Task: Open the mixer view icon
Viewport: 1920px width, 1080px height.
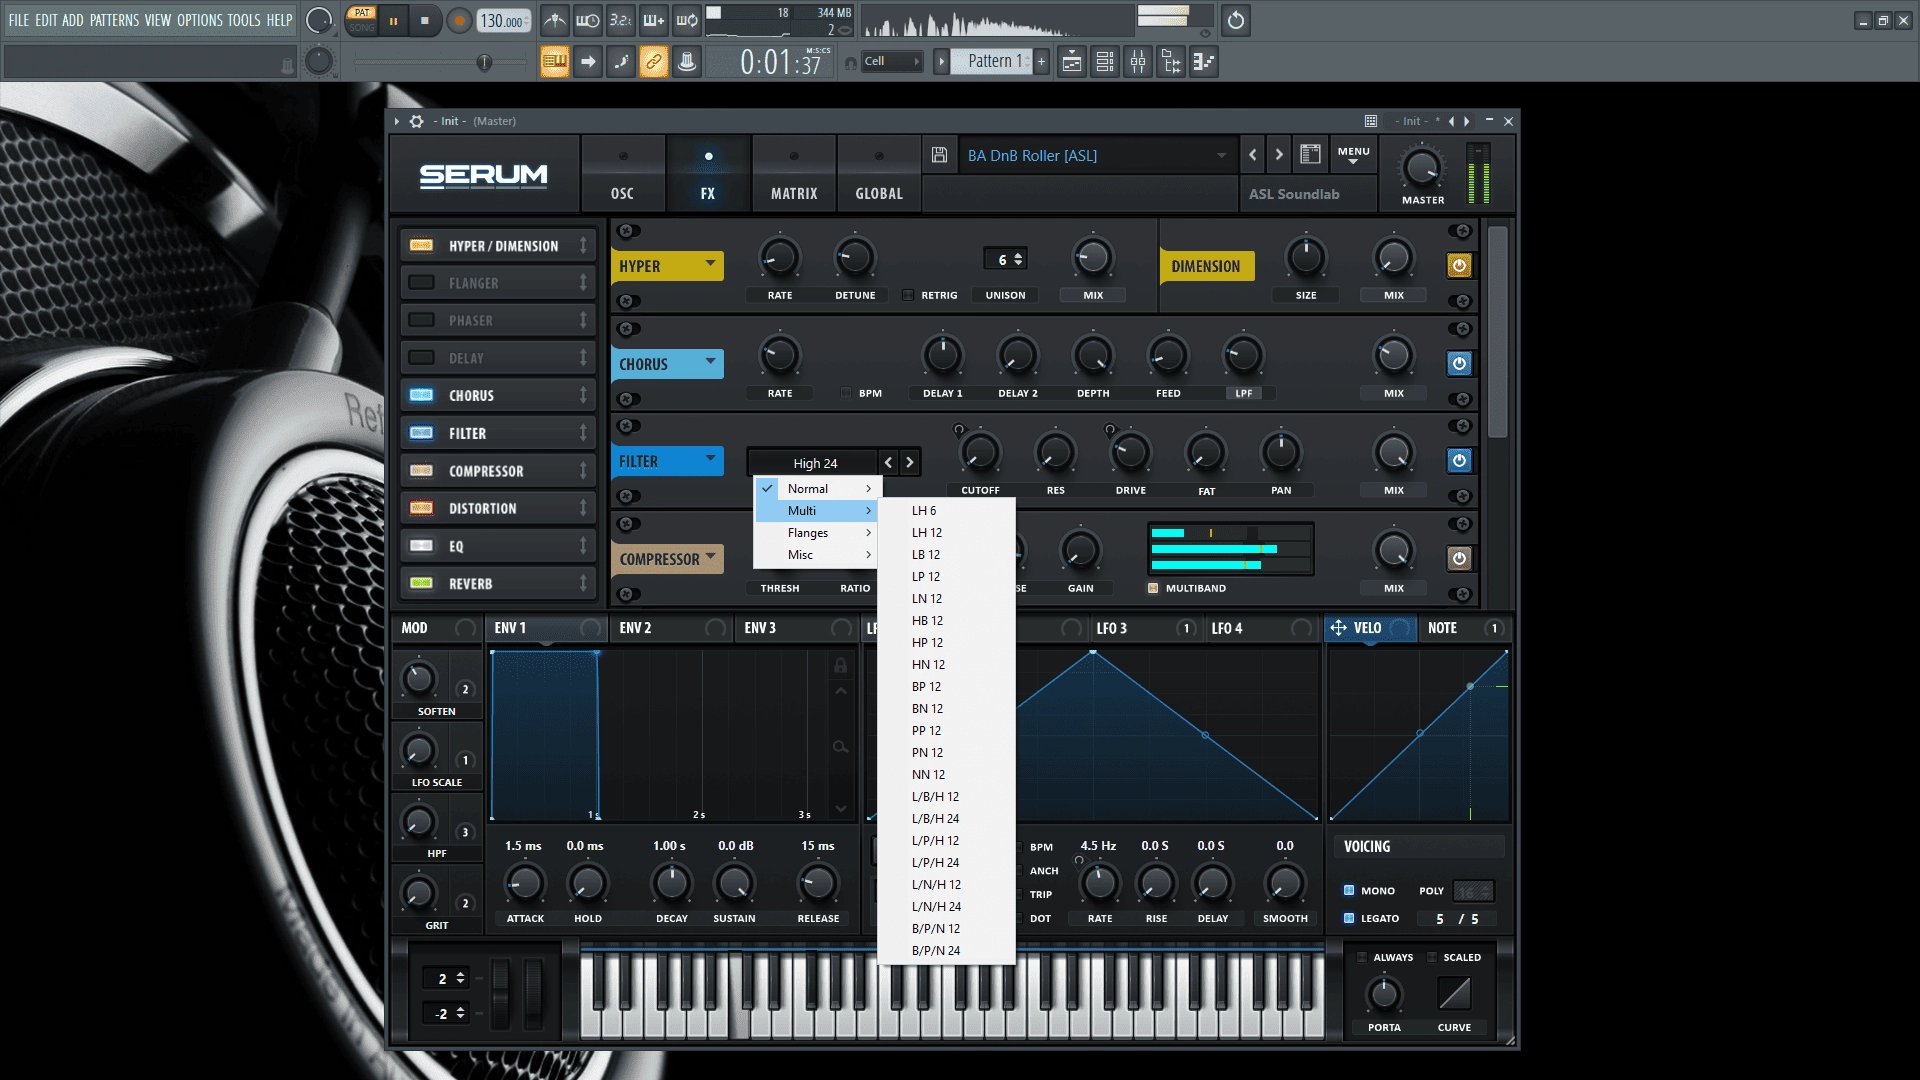Action: [1138, 62]
